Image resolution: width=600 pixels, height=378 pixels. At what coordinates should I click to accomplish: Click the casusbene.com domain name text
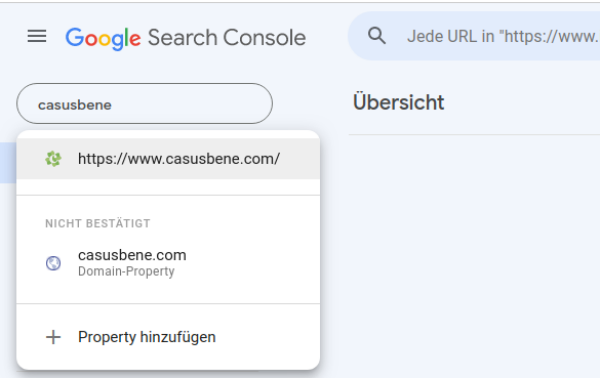click(132, 255)
